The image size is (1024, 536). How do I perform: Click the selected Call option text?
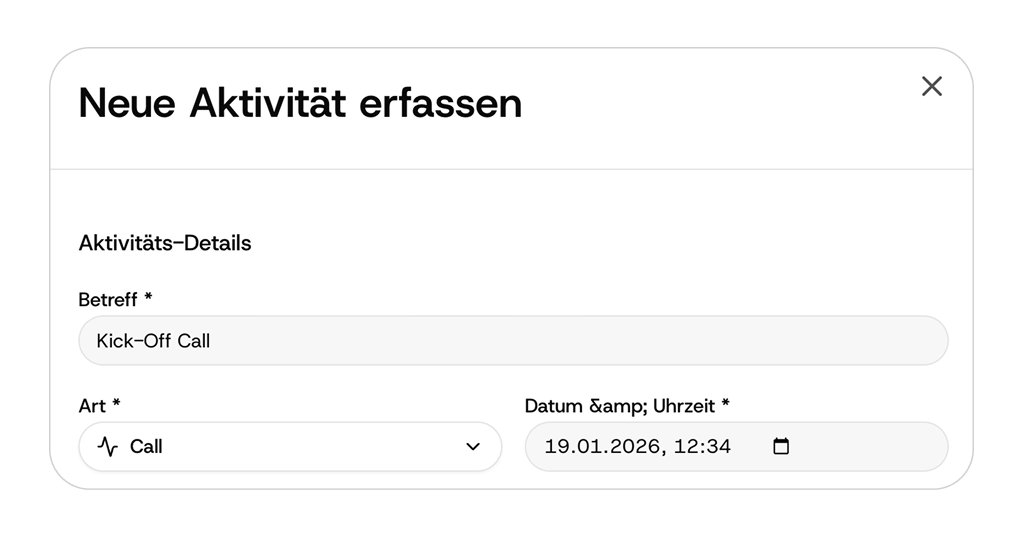[146, 447]
